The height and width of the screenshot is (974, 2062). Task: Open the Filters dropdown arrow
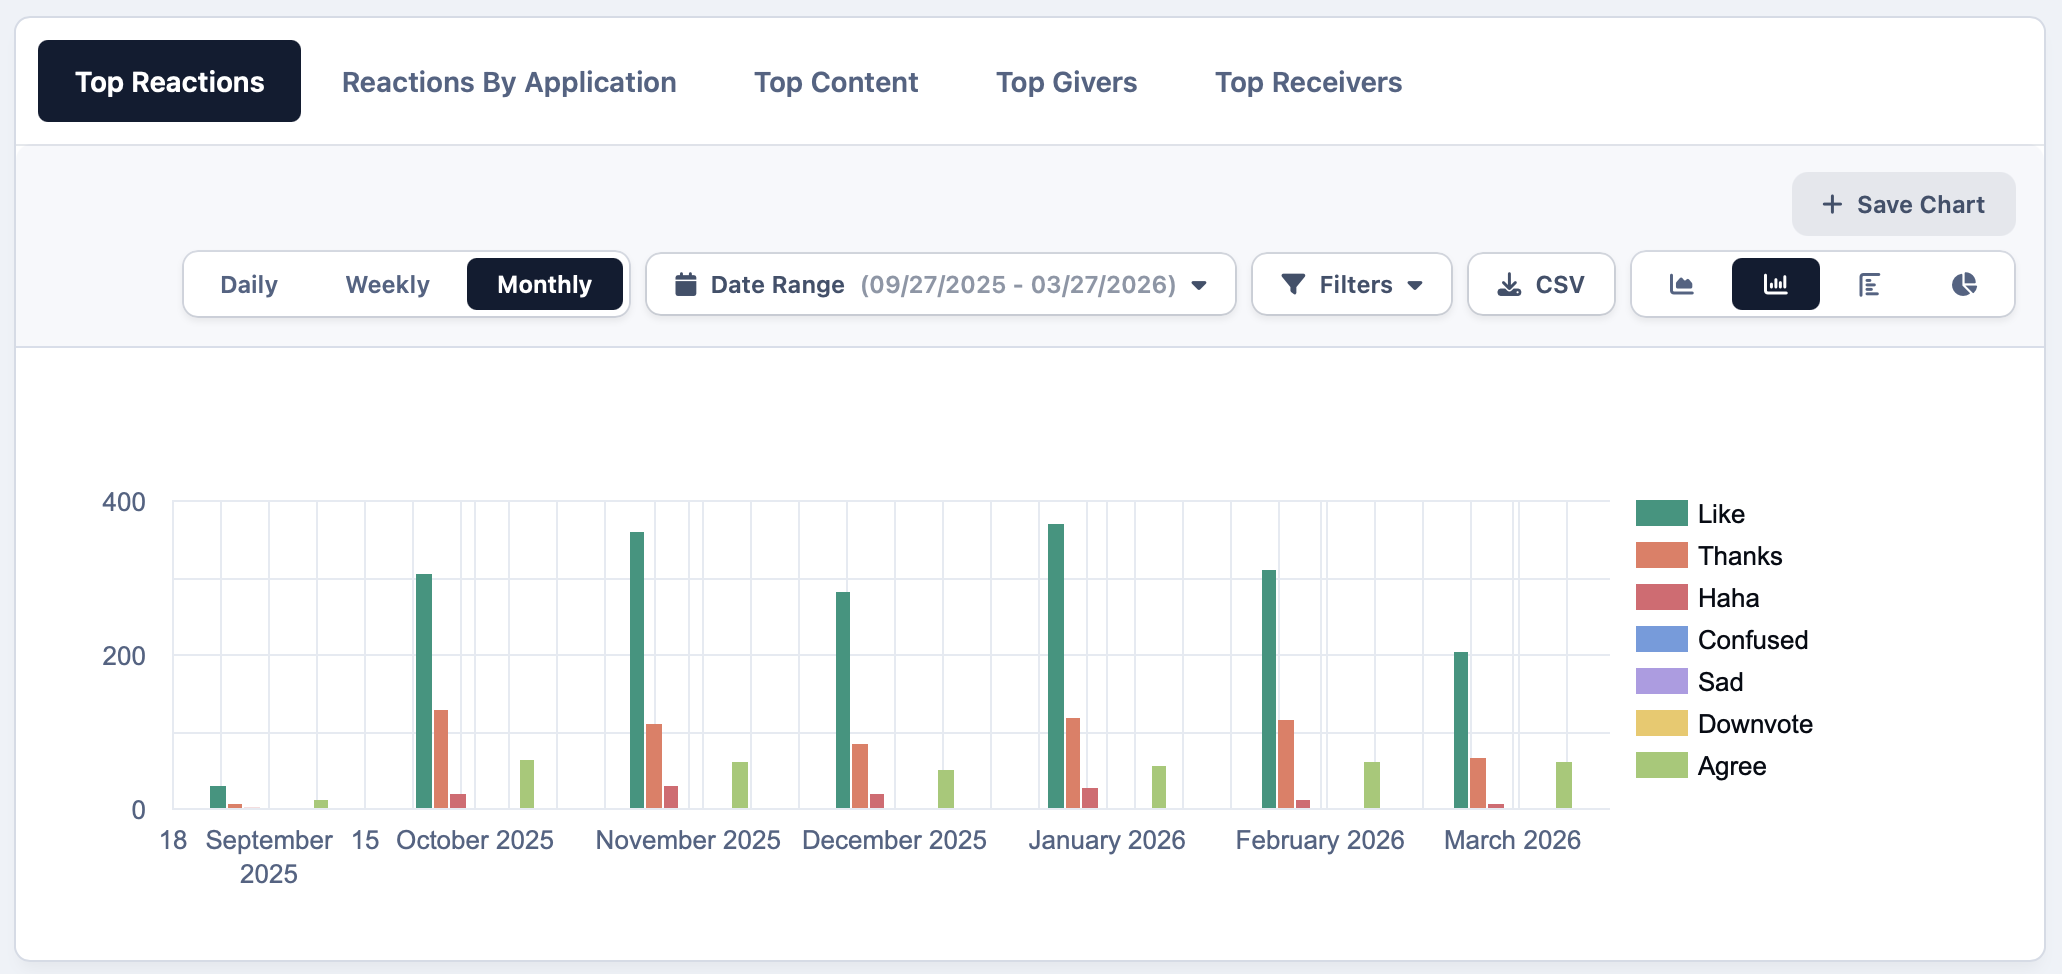(1415, 286)
